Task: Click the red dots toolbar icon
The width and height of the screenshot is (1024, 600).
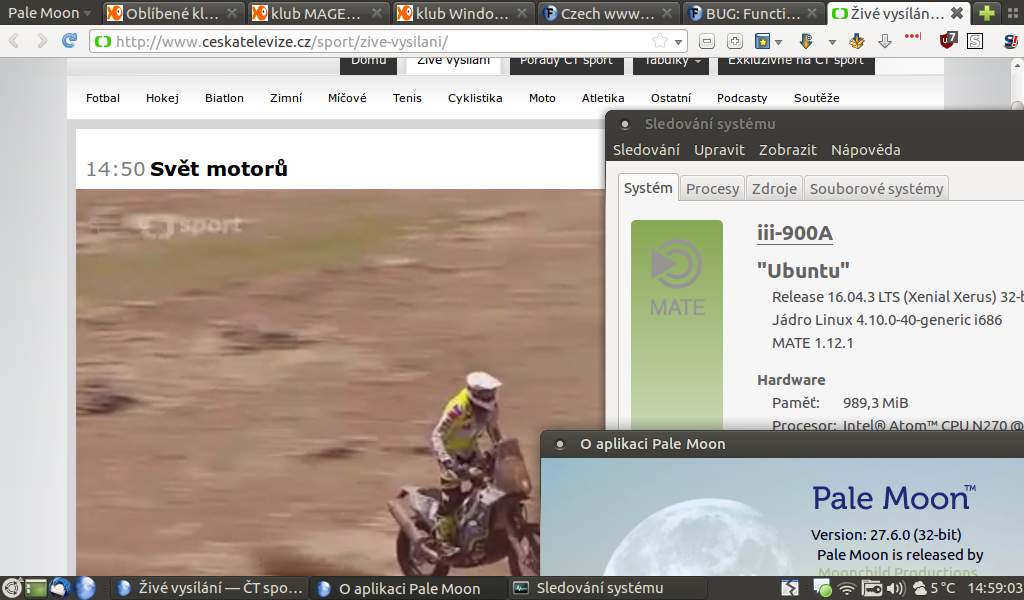Action: click(x=913, y=36)
